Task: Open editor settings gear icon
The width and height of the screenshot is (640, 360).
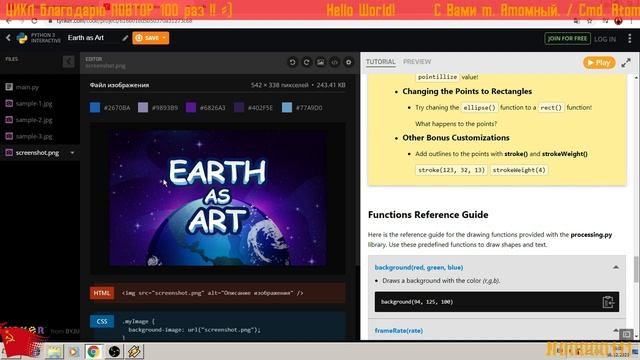Action: coord(349,62)
